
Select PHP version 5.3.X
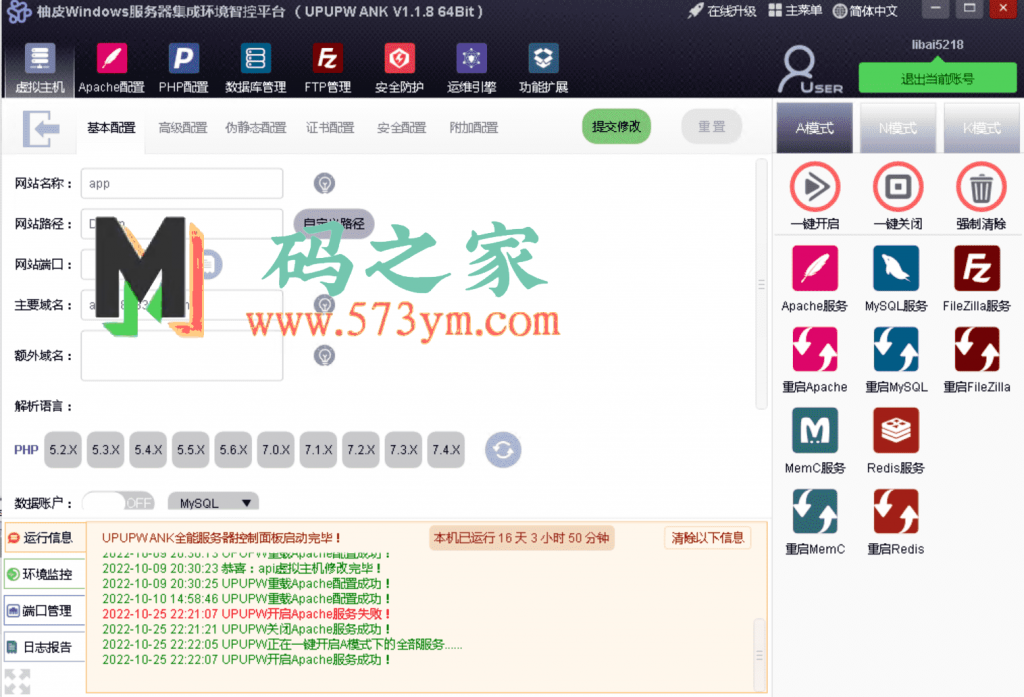tap(105, 449)
